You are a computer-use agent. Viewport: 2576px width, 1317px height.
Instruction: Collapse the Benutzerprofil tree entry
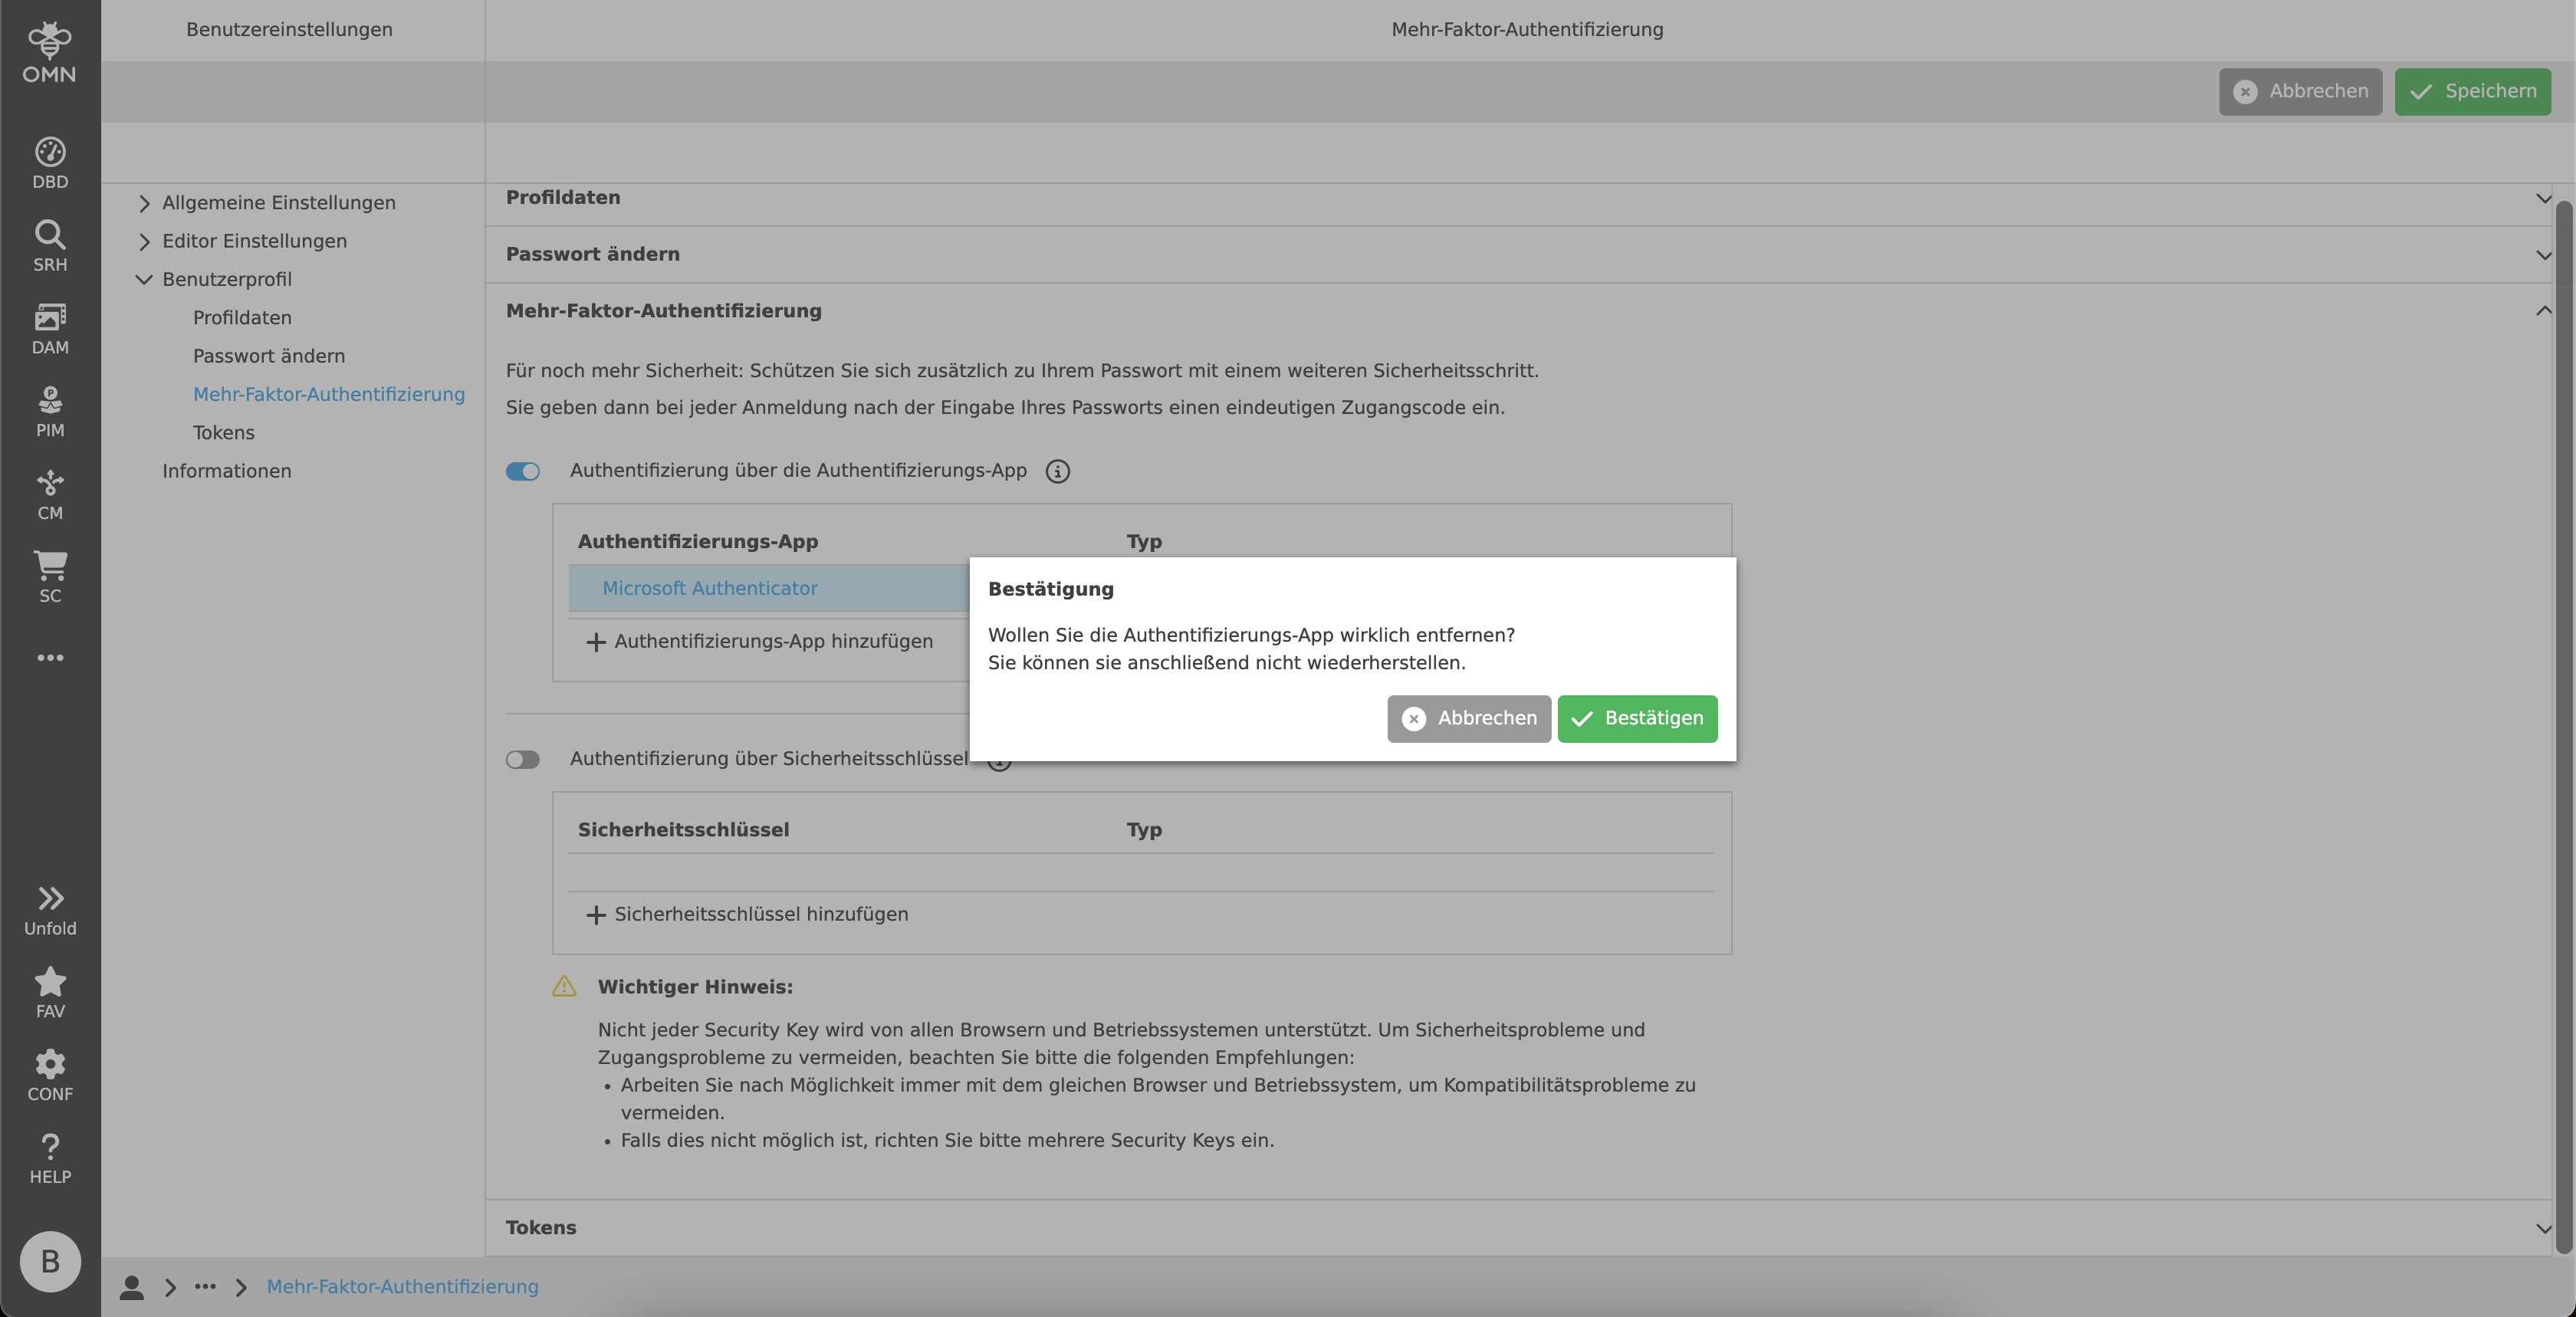pyautogui.click(x=144, y=279)
